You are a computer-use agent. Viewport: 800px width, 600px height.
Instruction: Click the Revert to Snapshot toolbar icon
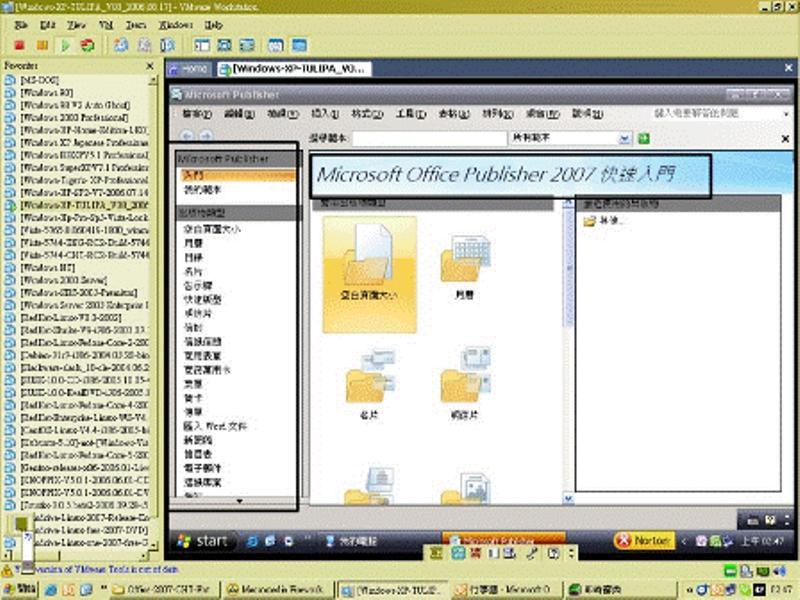click(144, 45)
